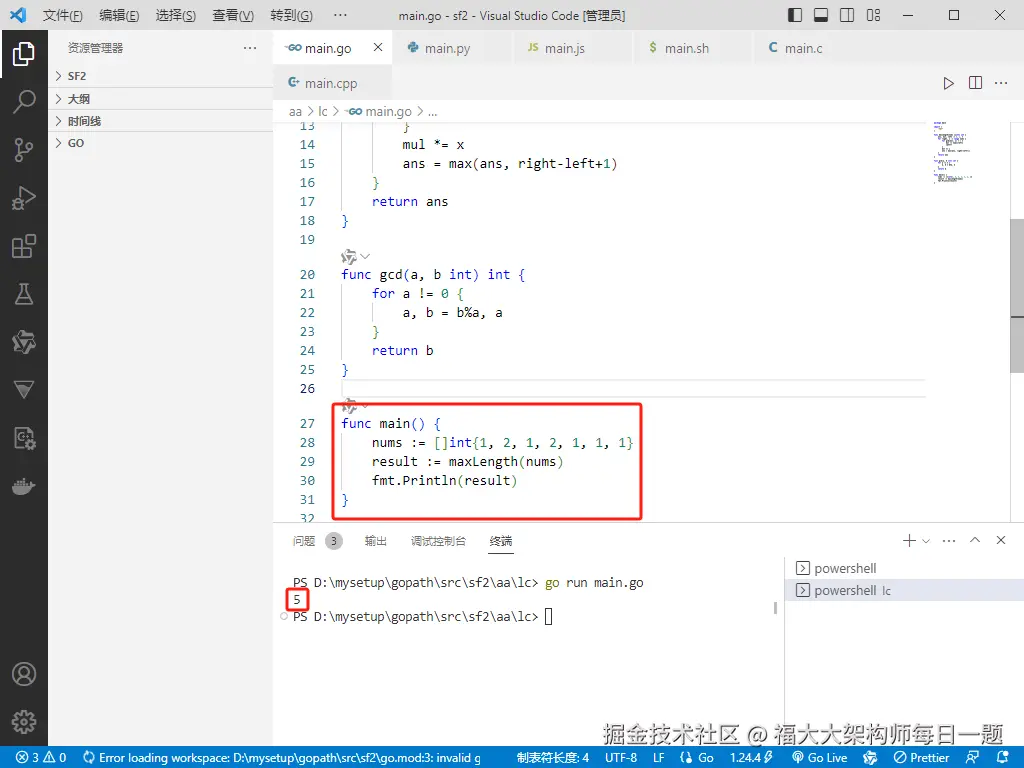This screenshot has height=768, width=1024.
Task: Select the first powershell terminal
Action: (x=904, y=568)
